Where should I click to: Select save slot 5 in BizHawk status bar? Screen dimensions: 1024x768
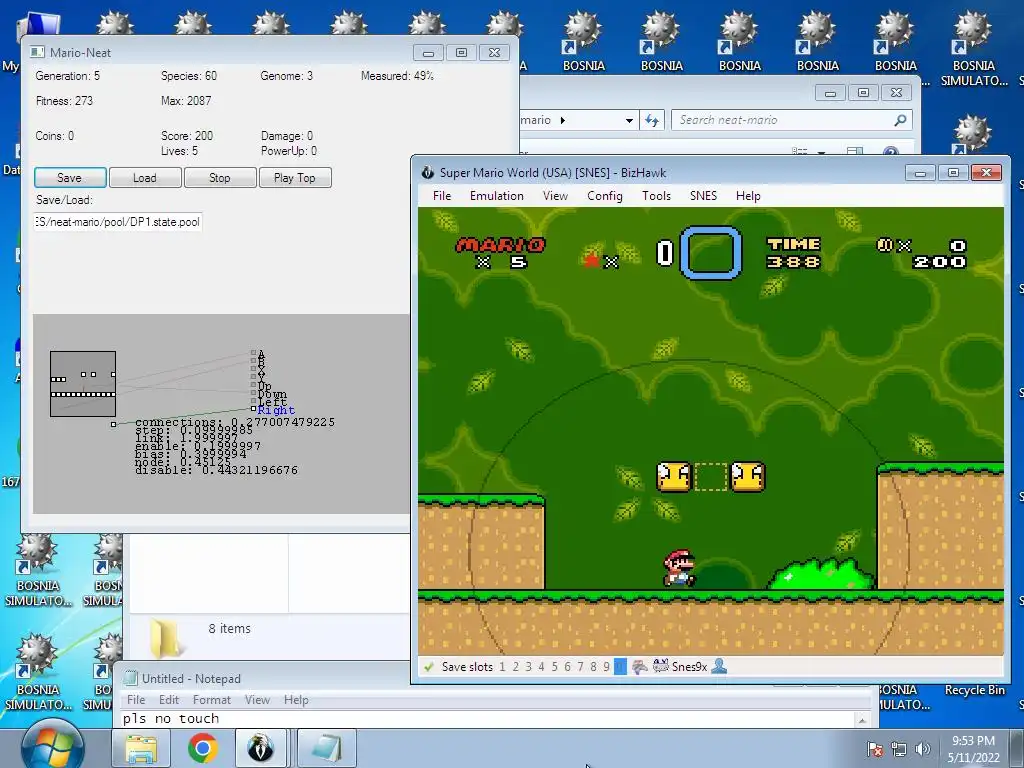click(x=554, y=667)
